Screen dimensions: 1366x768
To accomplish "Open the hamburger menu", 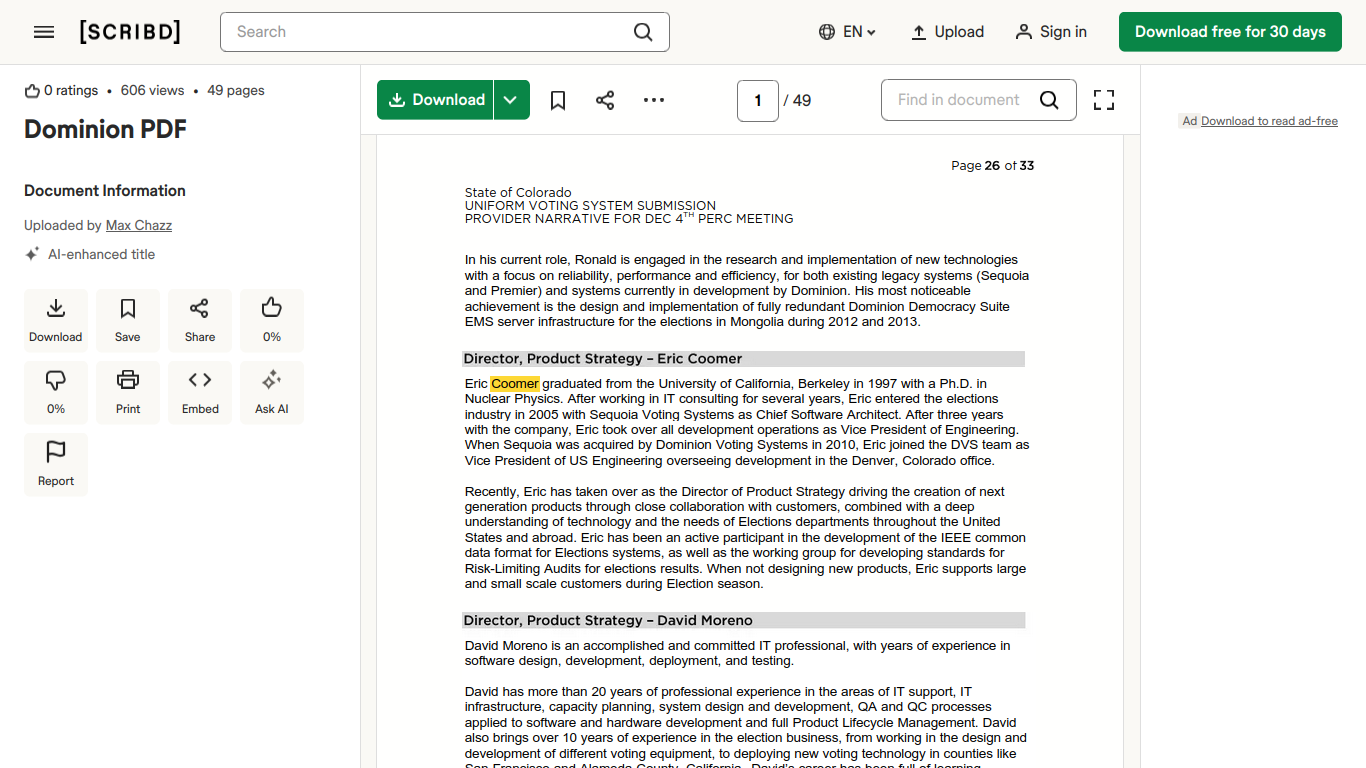I will (44, 32).
